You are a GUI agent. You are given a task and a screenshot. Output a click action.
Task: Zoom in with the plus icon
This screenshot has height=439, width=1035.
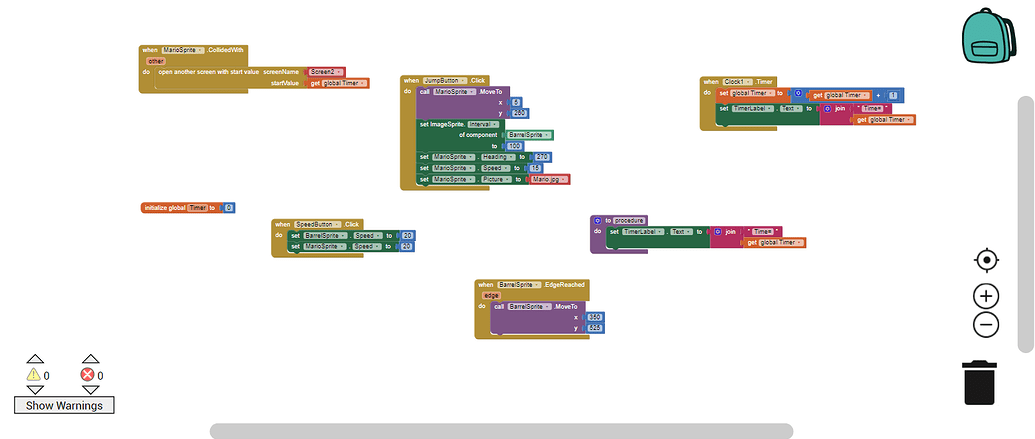coord(986,296)
